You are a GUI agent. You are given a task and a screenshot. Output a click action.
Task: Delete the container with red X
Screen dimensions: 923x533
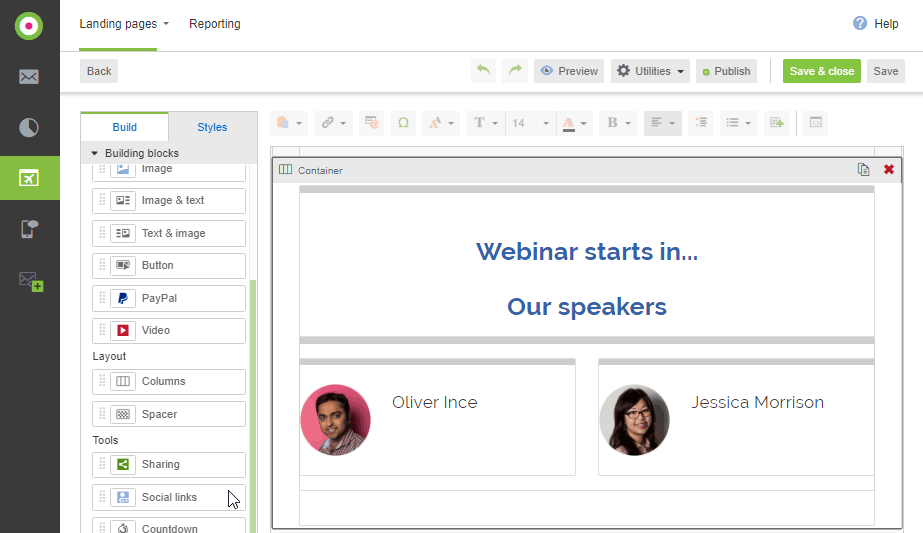click(888, 170)
